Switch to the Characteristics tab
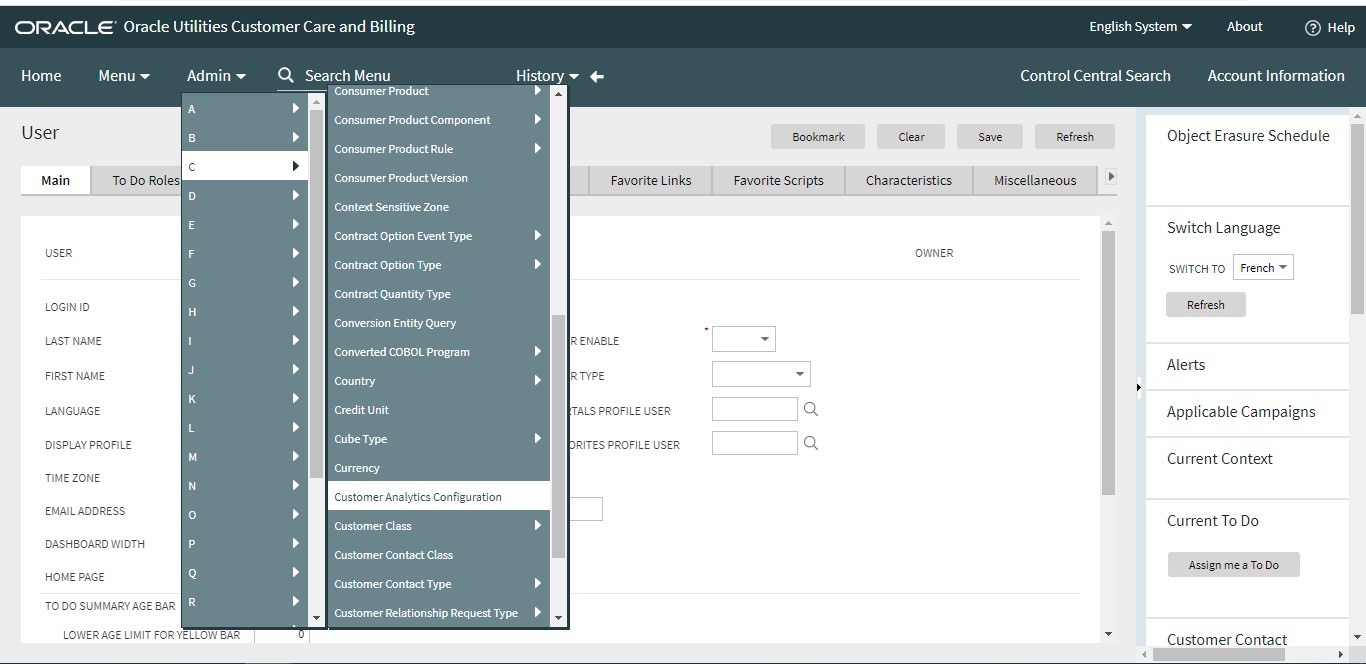The width and height of the screenshot is (1366, 664). point(908,180)
